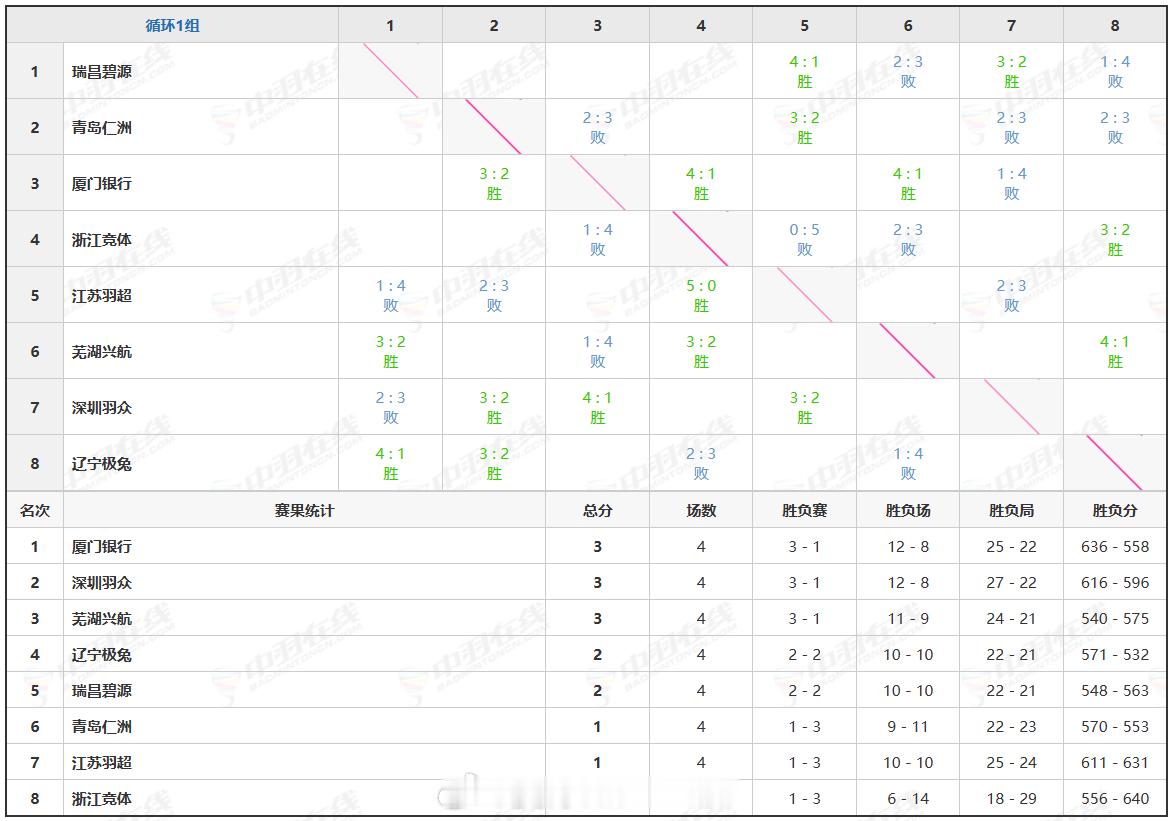This screenshot has width=1172, height=821.
Task: Open the 1:4 败 result in 厦门银行's row
Action: pyautogui.click(x=1011, y=183)
